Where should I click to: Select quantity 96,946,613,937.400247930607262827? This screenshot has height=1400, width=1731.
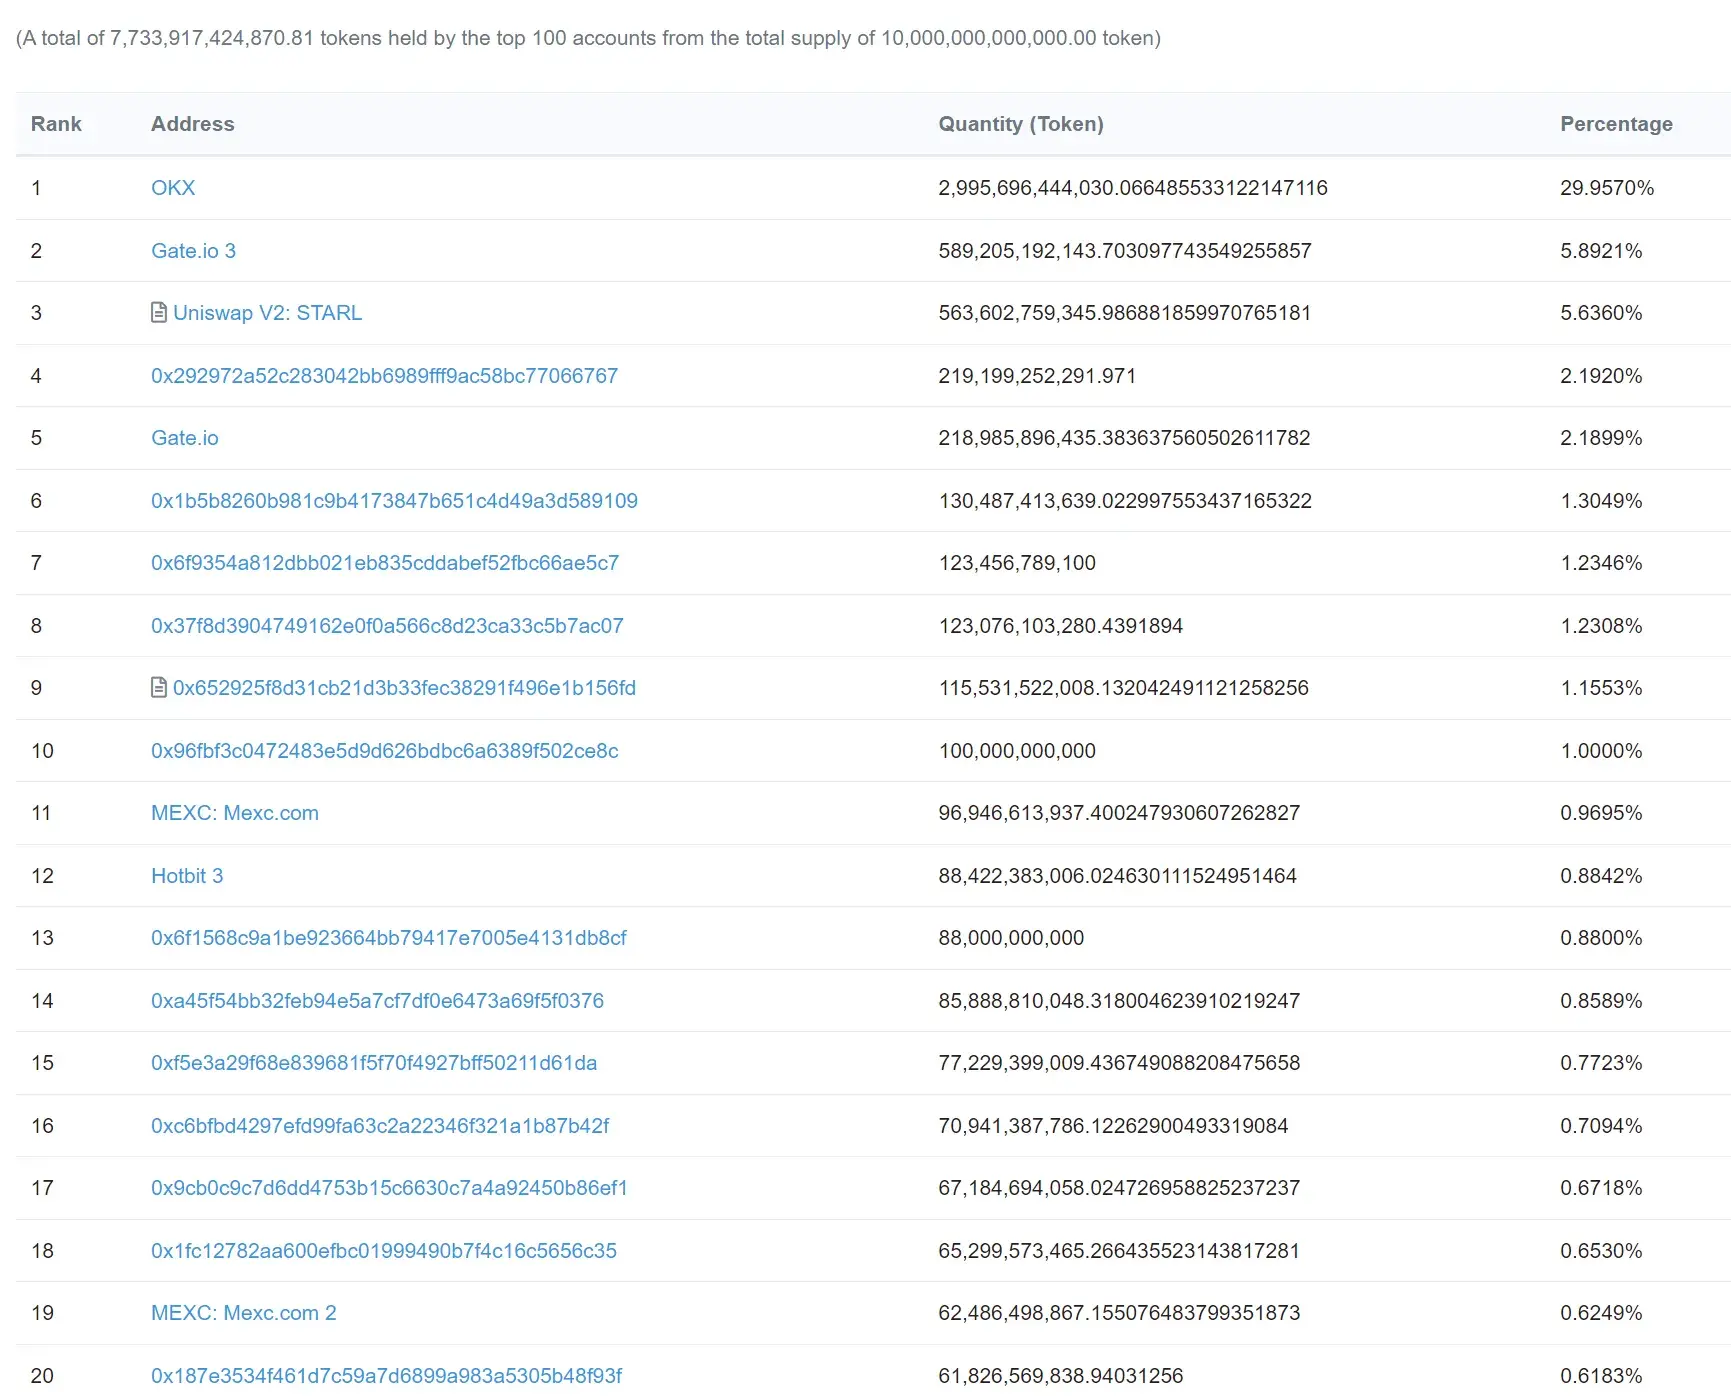click(x=1119, y=813)
